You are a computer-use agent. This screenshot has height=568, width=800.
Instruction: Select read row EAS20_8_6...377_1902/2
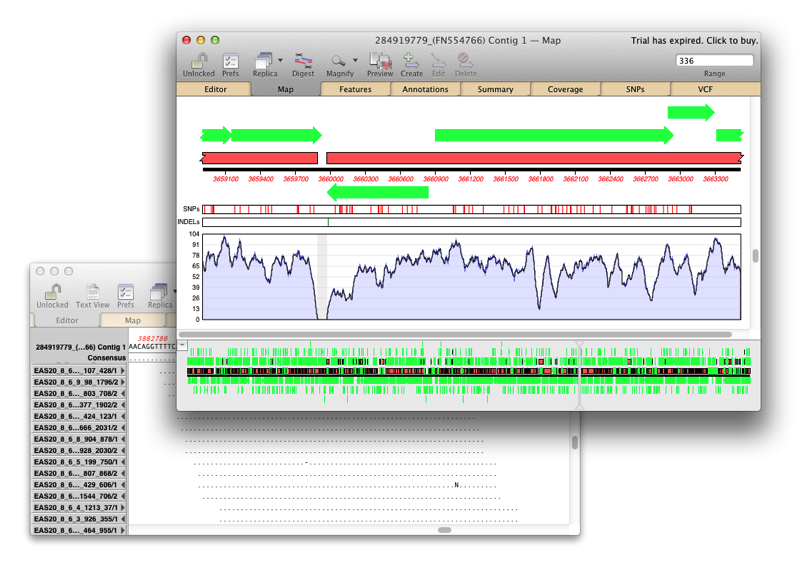tap(79, 405)
